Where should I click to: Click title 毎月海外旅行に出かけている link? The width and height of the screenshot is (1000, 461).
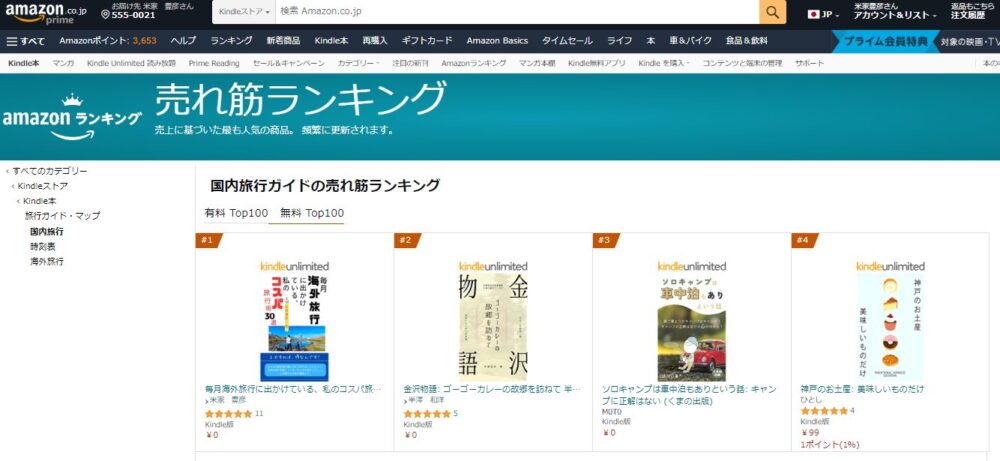click(293, 389)
